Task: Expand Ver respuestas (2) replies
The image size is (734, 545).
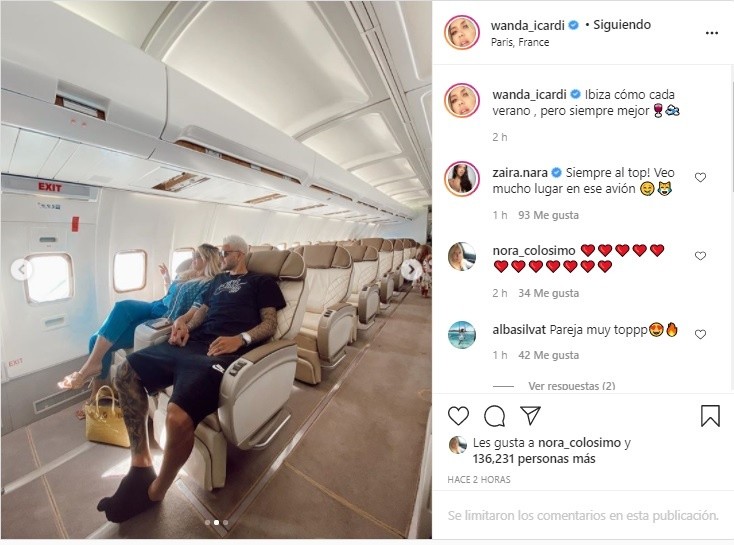Action: coord(572,386)
